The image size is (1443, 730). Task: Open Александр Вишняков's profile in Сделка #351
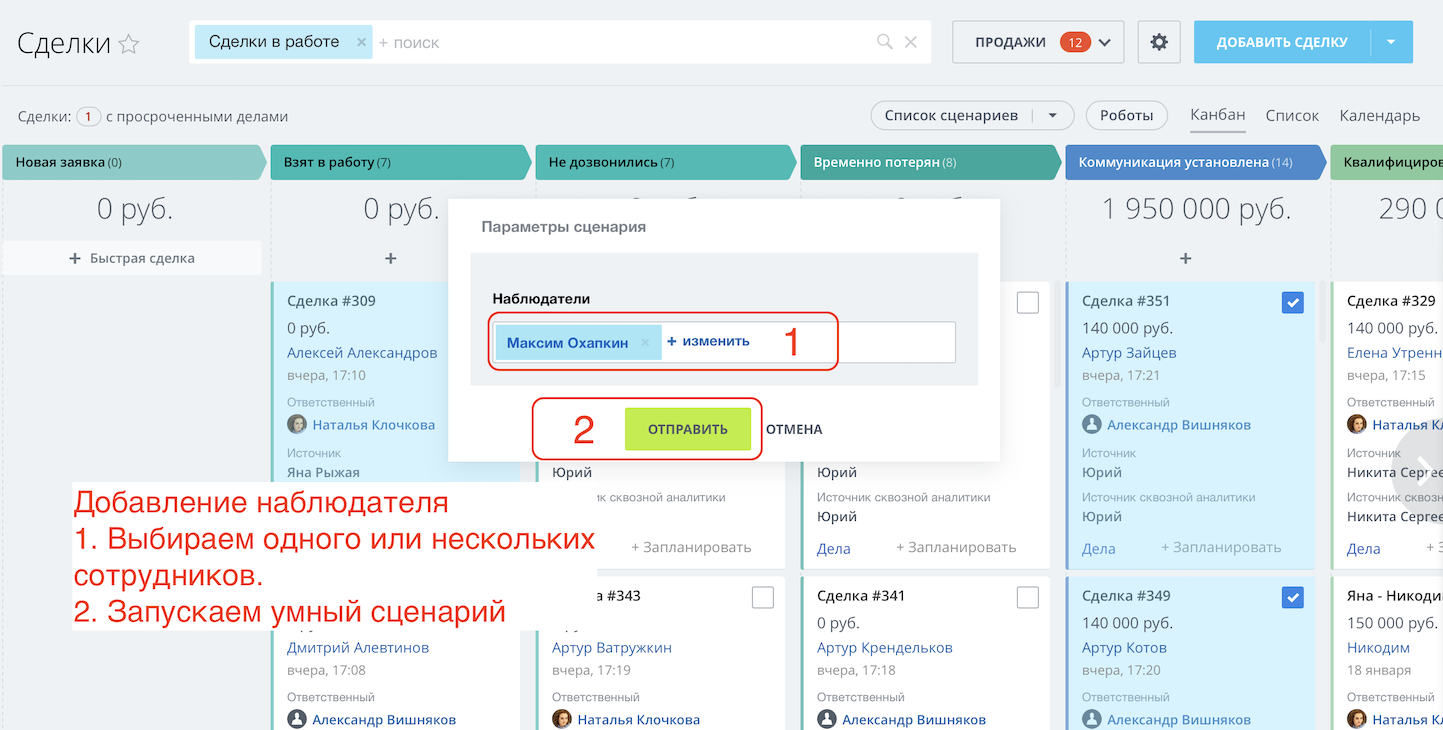tap(1179, 425)
